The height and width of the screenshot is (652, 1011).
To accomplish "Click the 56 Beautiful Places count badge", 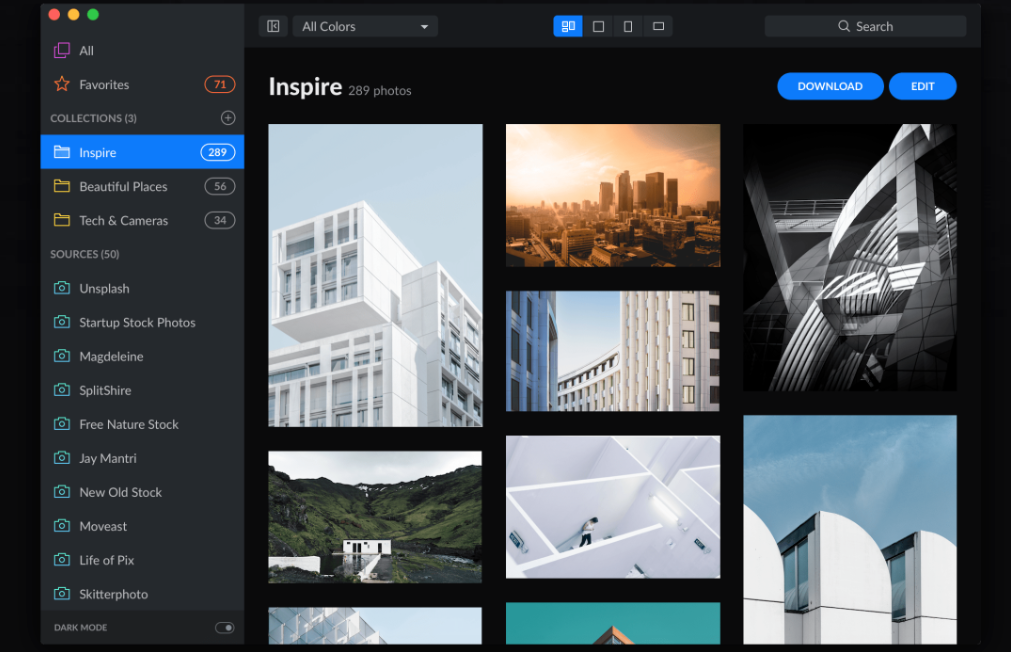I will [x=220, y=186].
